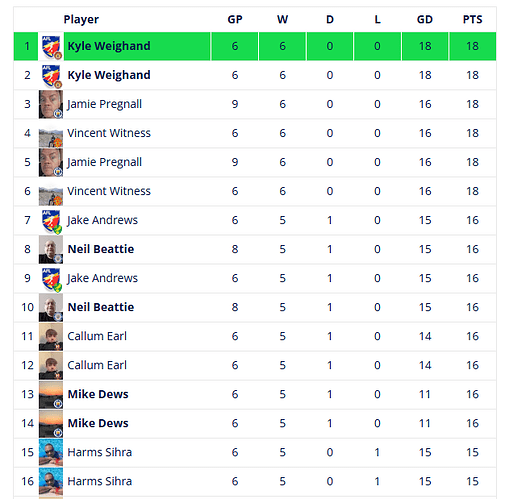Sort table by the PTS column header
Viewport: 505px width, 499px height.
pos(472,19)
